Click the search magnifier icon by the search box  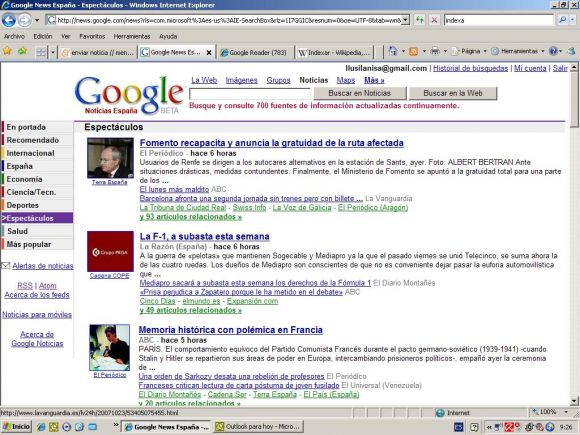[x=562, y=20]
